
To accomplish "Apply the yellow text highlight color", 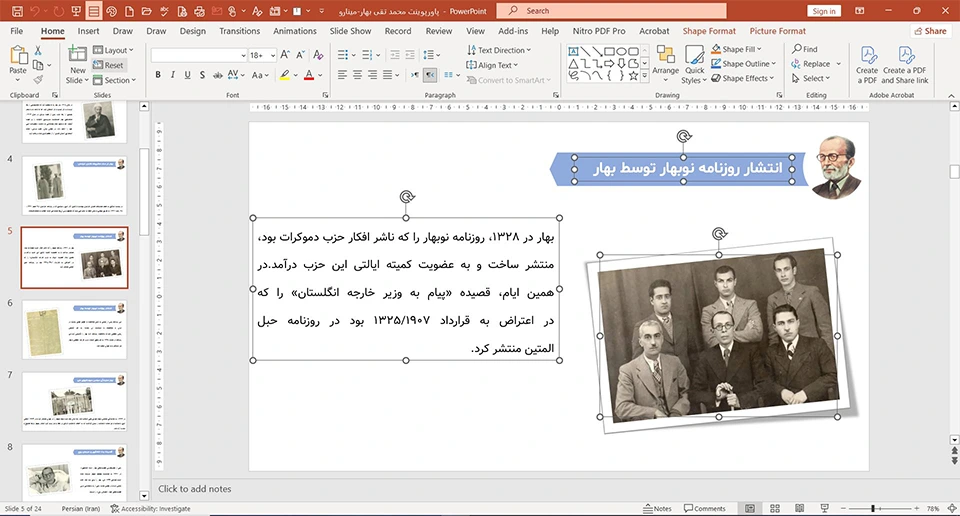I will coord(284,75).
